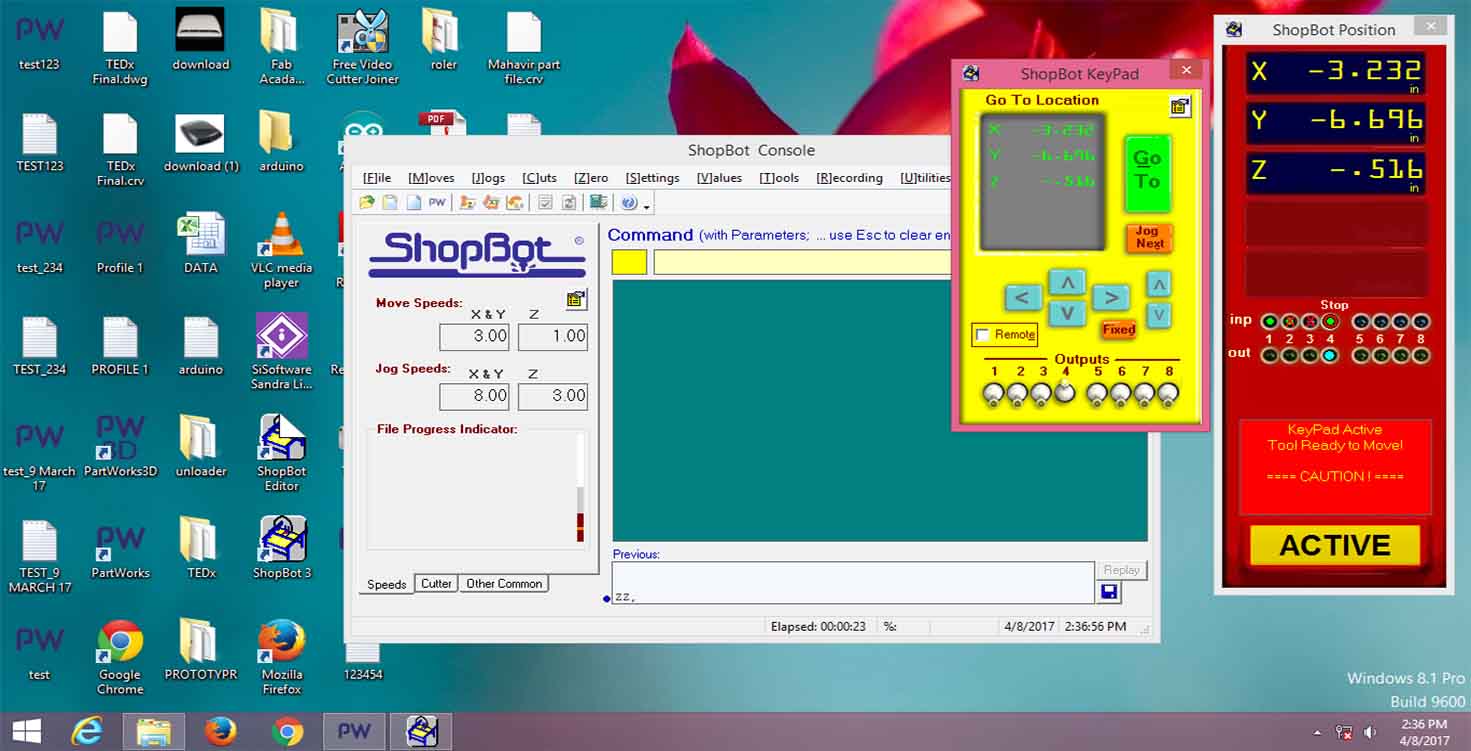The image size is (1471, 751).
Task: Open the unloader folder on desktop
Action: pyautogui.click(x=201, y=446)
